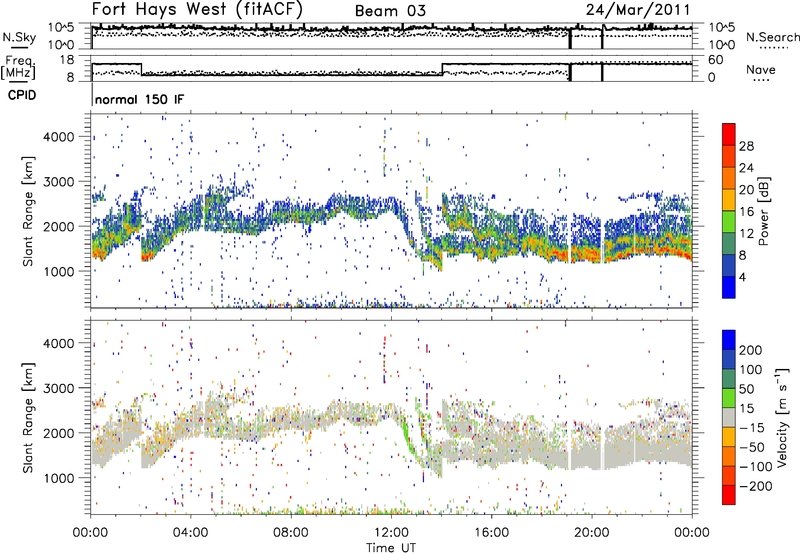800x554 pixels.
Task: Click the '08:00' time axis label
Action: [291, 533]
